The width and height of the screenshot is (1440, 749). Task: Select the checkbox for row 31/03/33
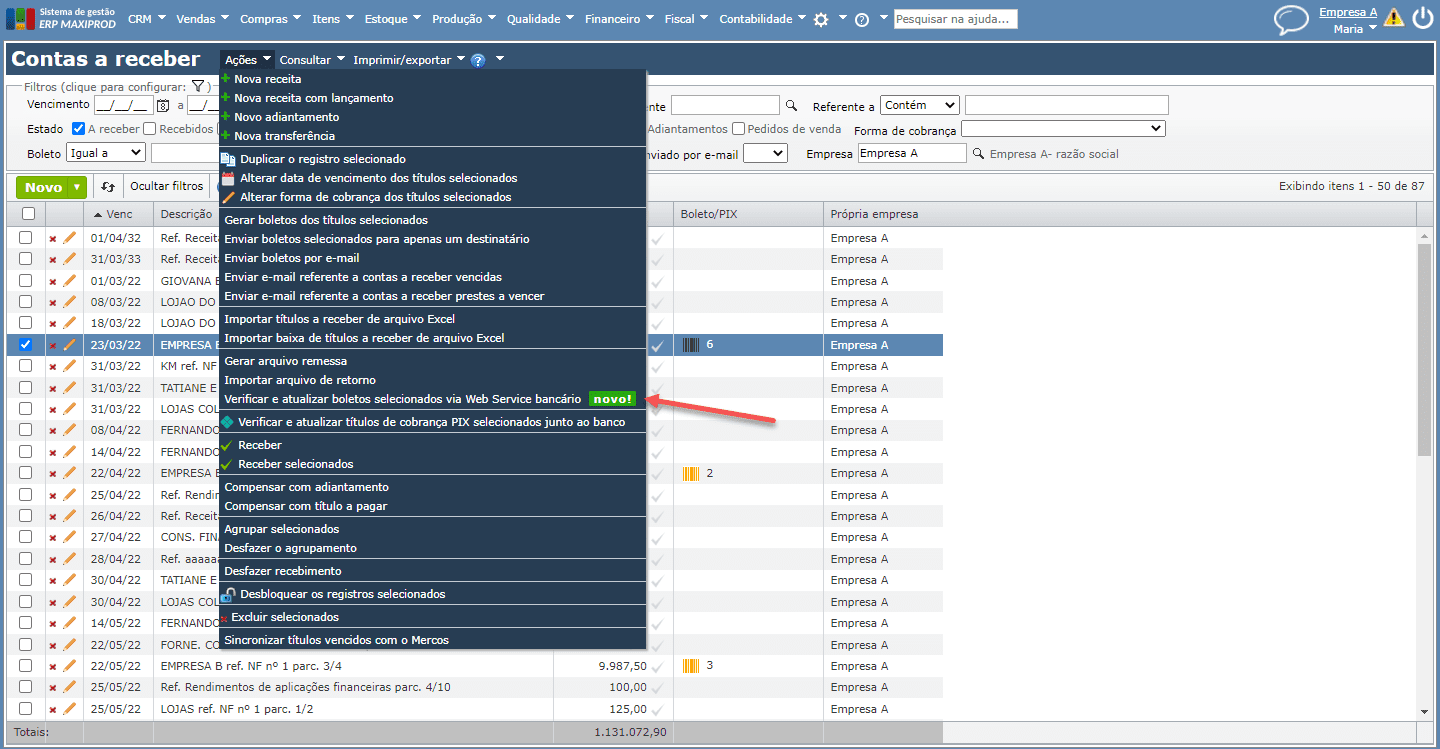[x=26, y=259]
